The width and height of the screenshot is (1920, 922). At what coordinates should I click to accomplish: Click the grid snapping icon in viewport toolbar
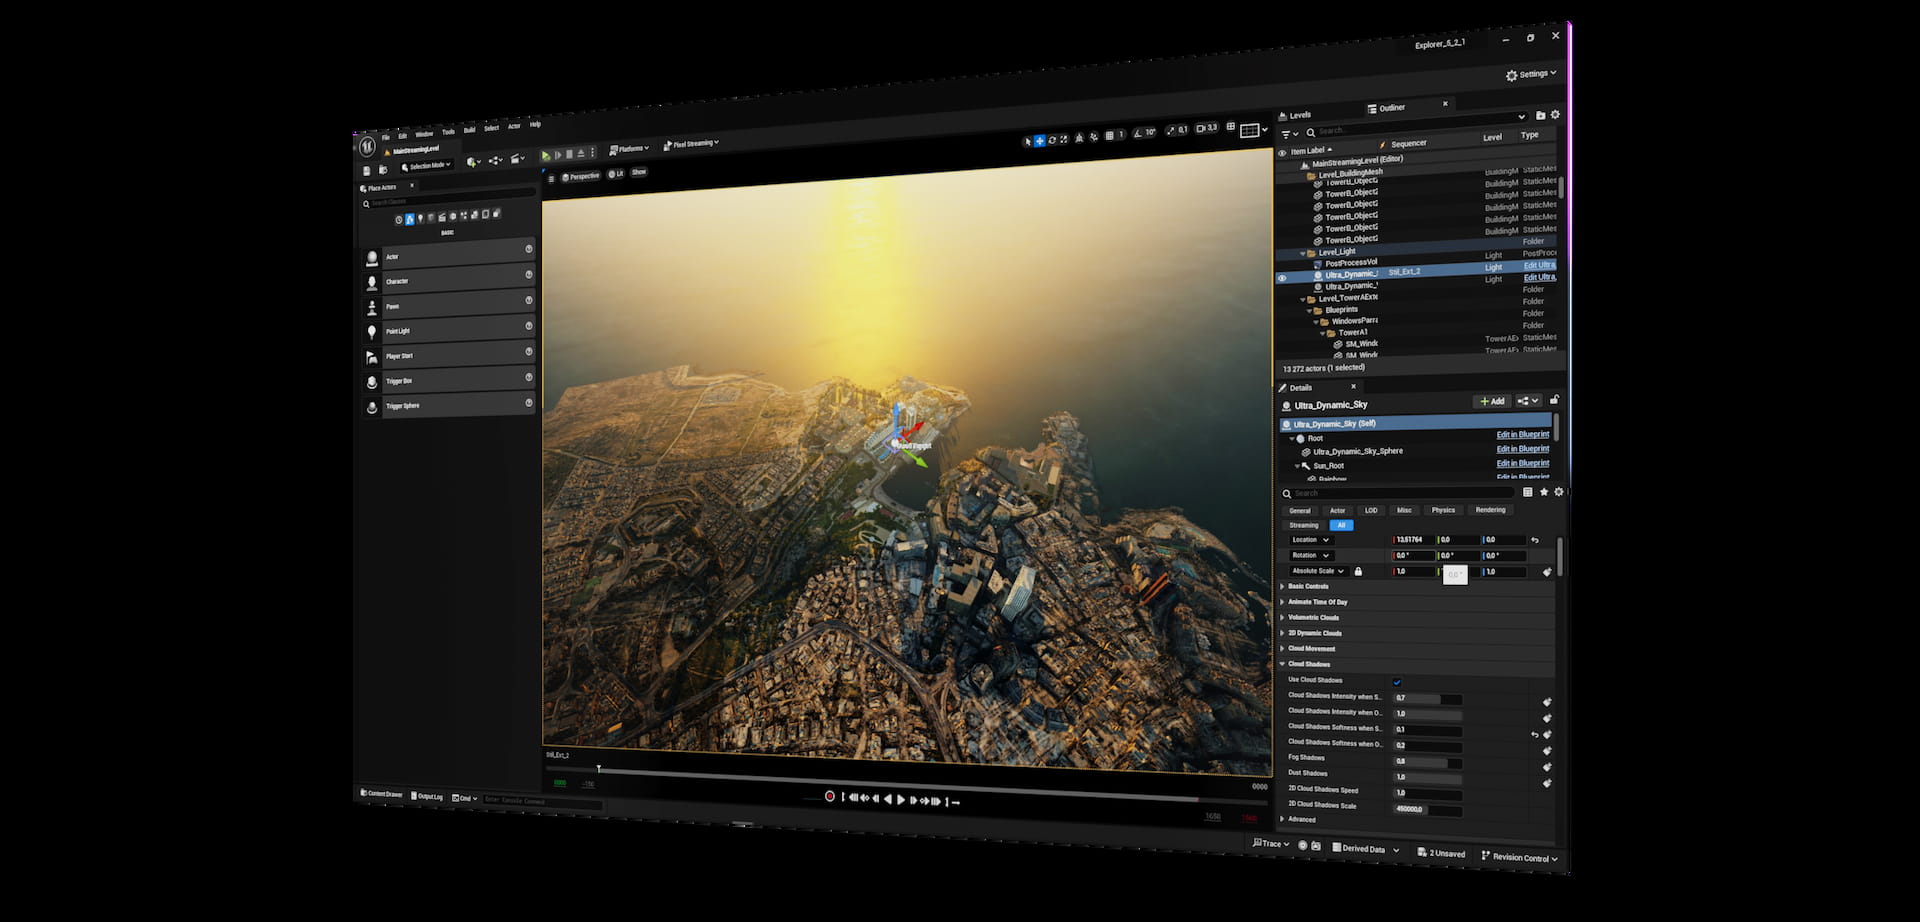[1110, 134]
